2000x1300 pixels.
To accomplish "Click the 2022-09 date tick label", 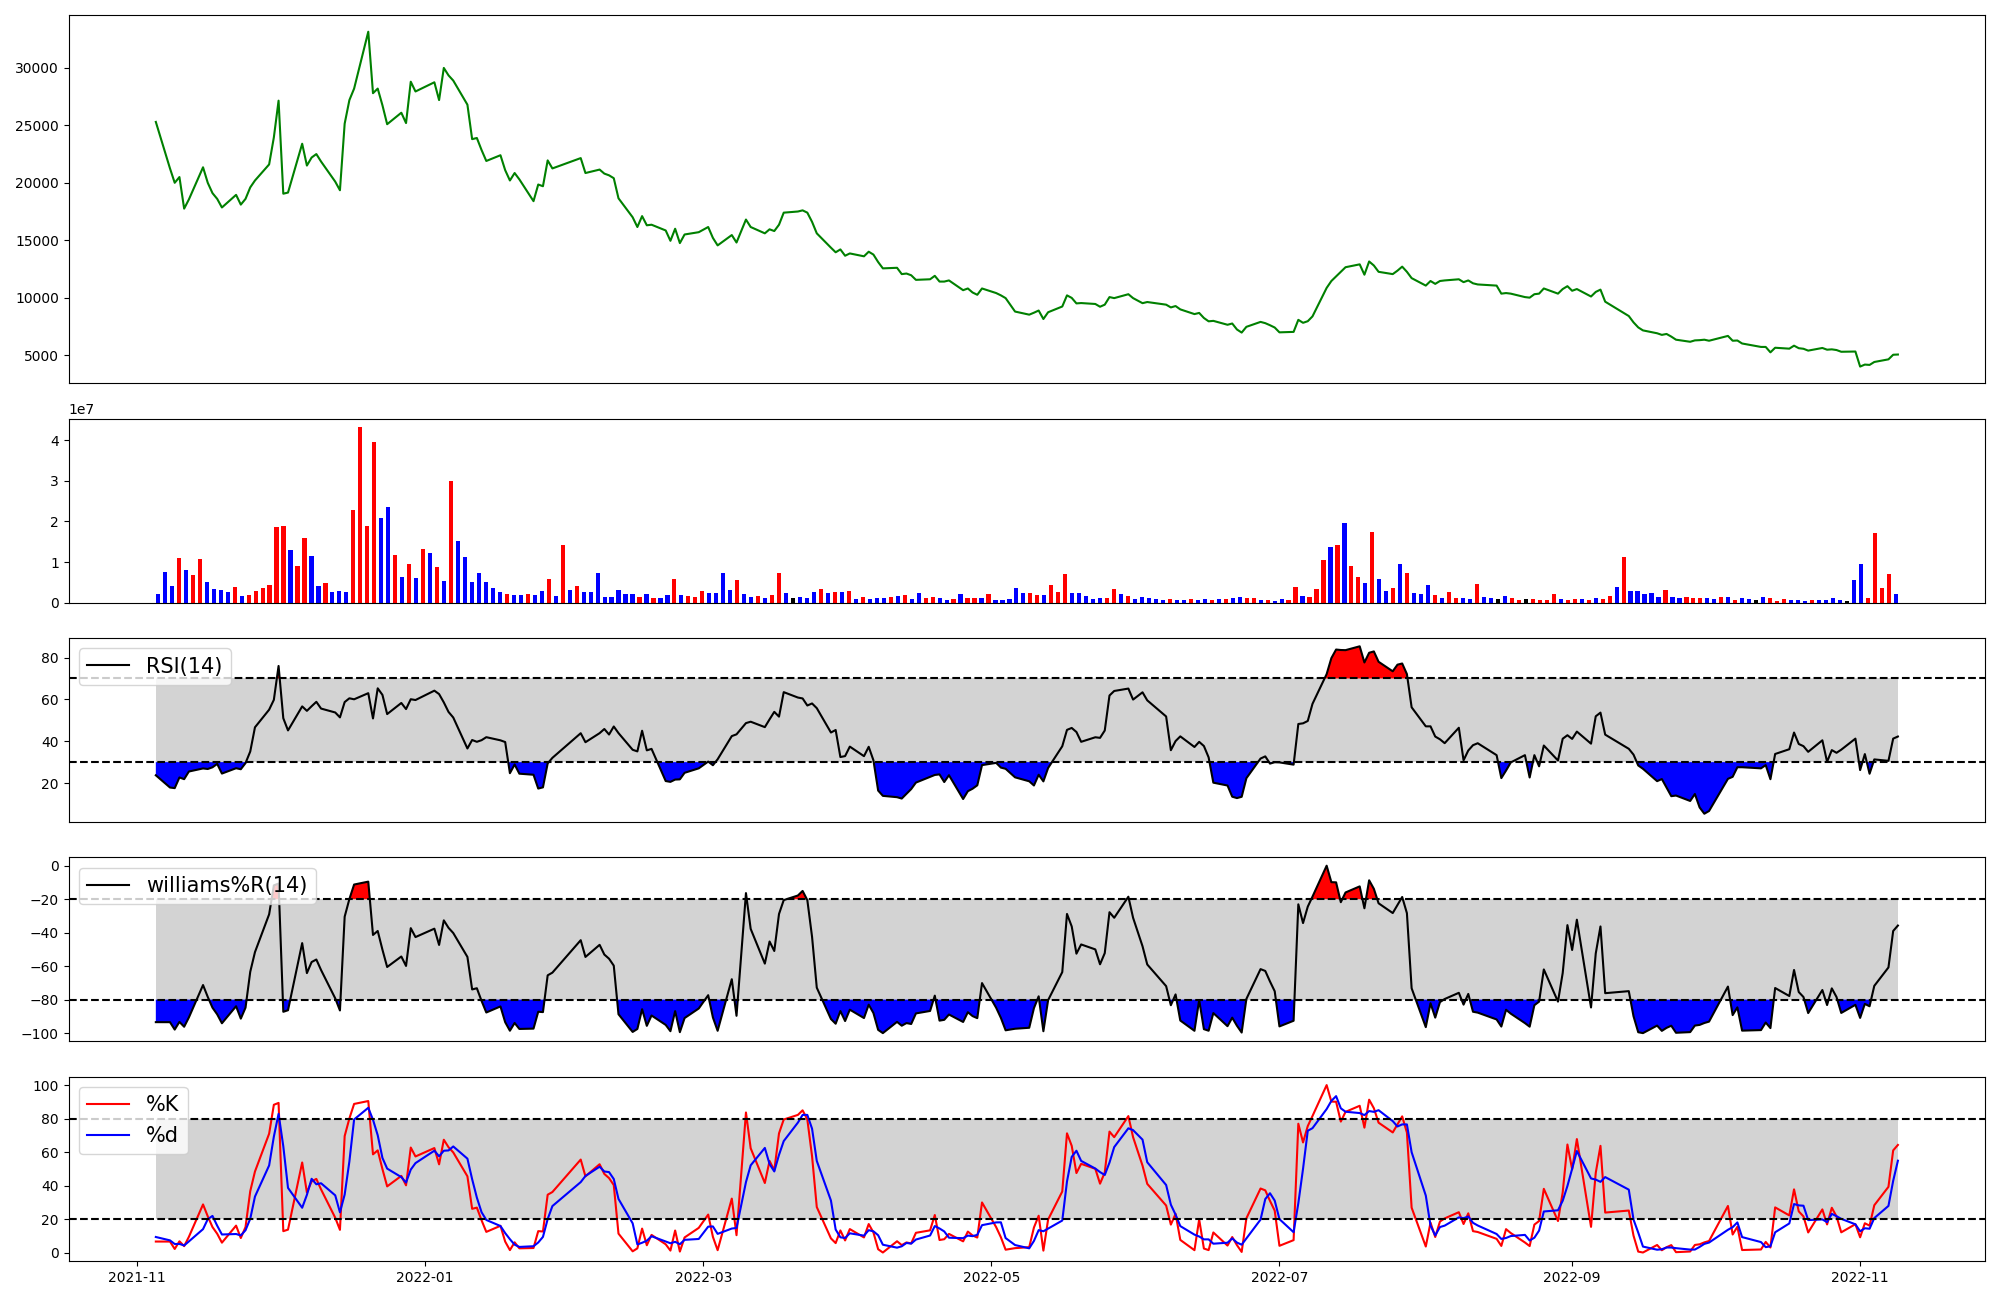I will click(1572, 1277).
